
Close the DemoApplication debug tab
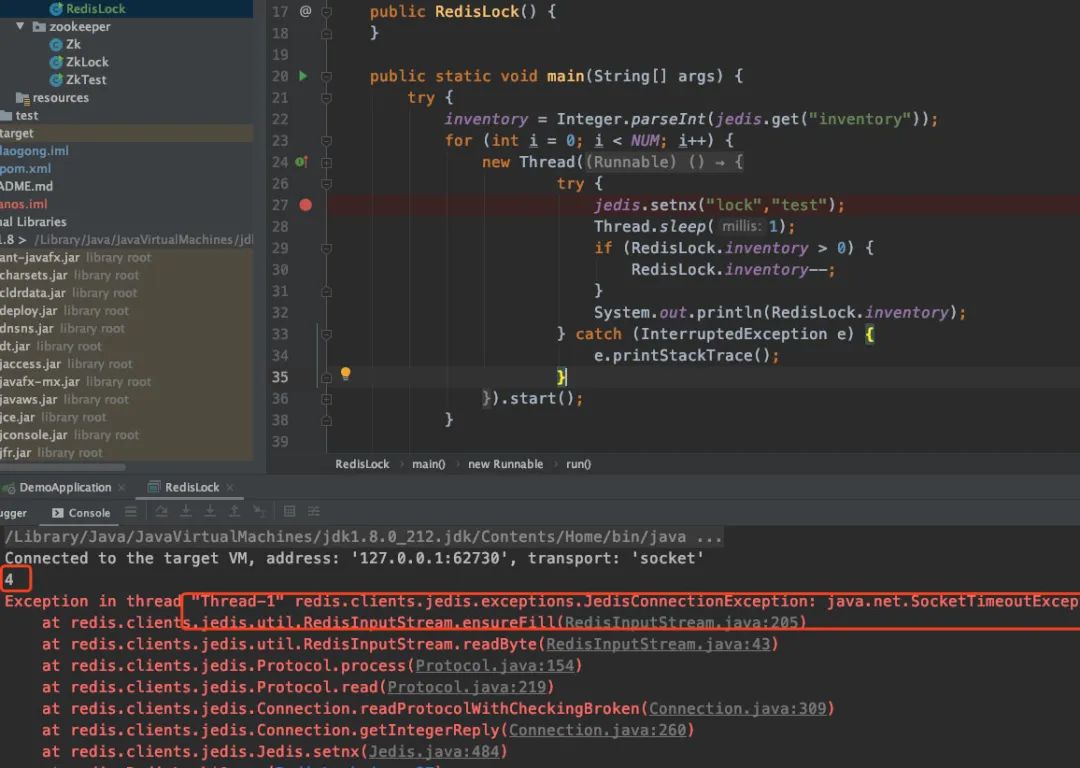coord(122,488)
